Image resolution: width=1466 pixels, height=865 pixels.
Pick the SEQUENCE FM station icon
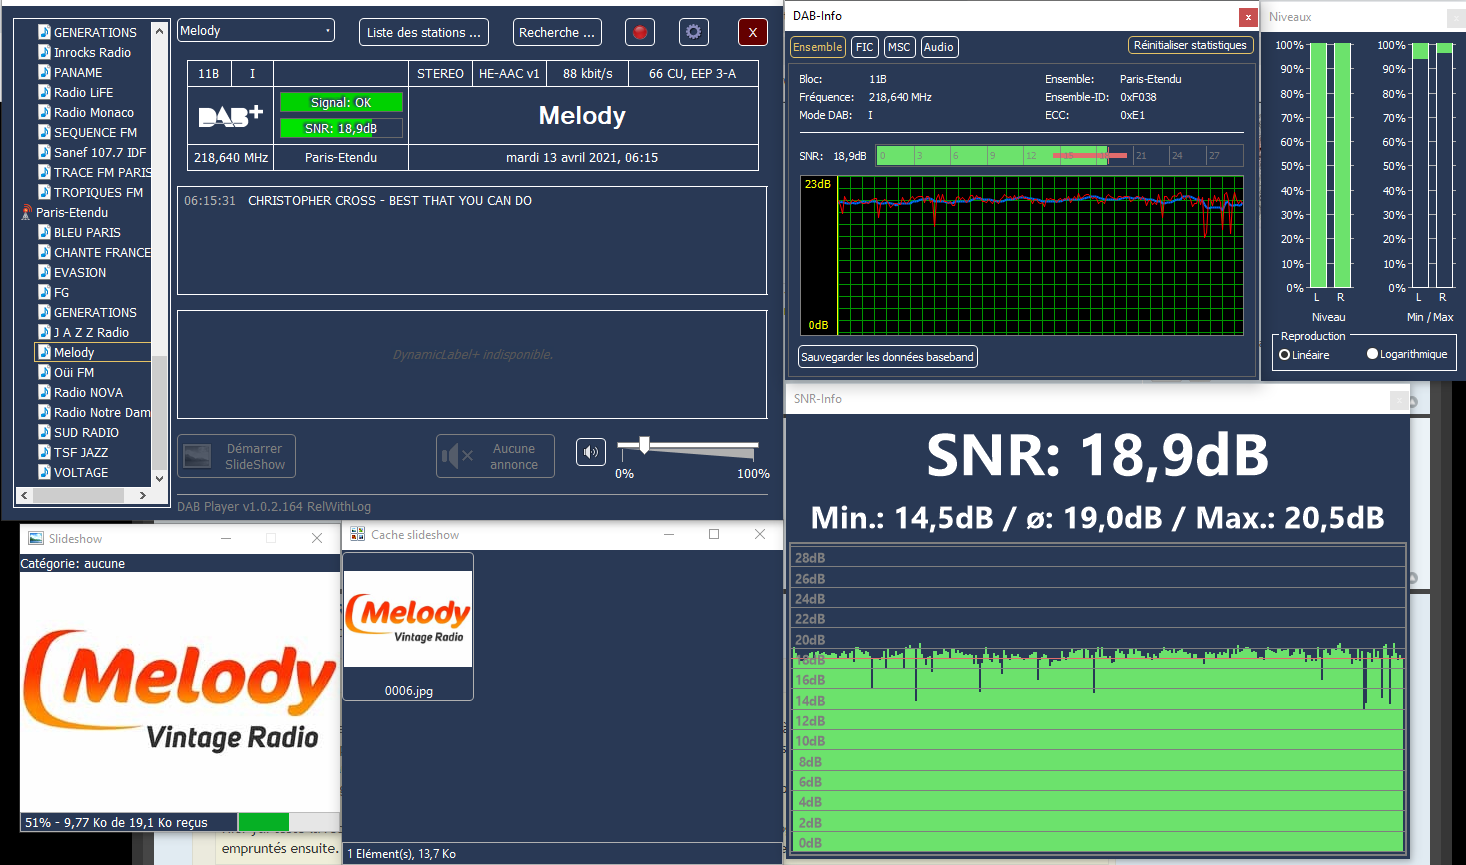tap(44, 132)
